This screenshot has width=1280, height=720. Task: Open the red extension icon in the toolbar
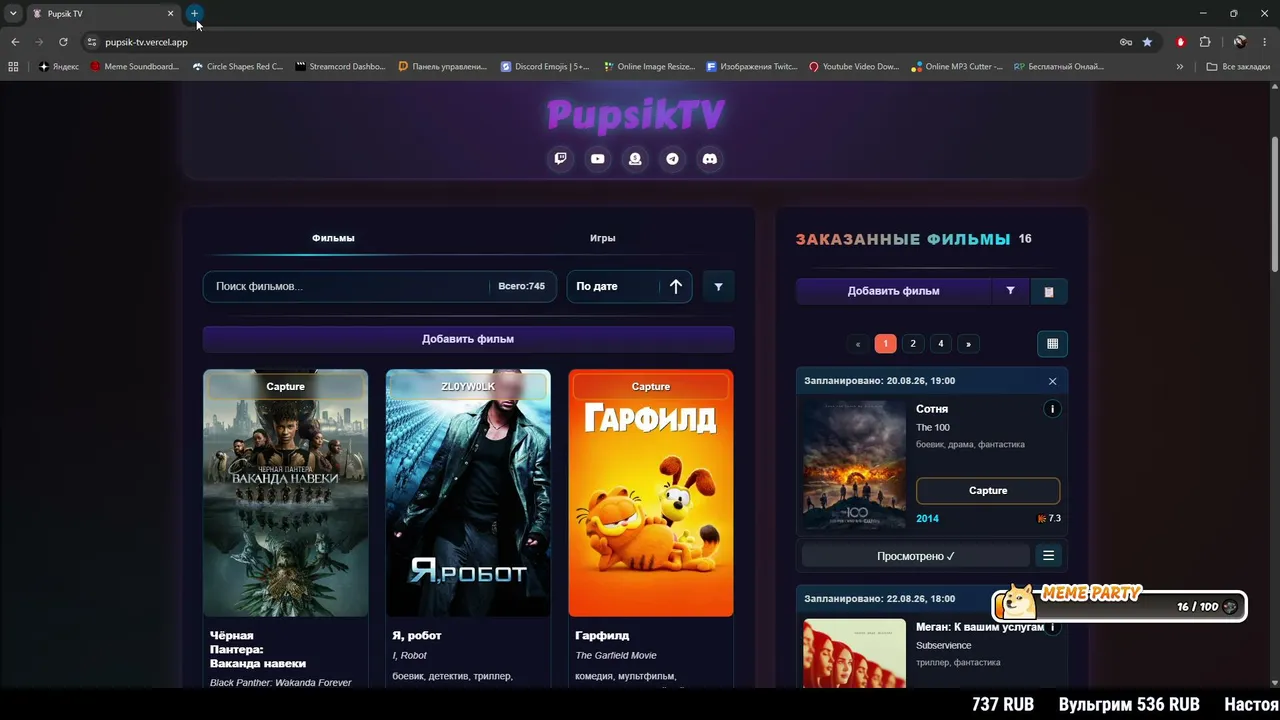point(1181,42)
